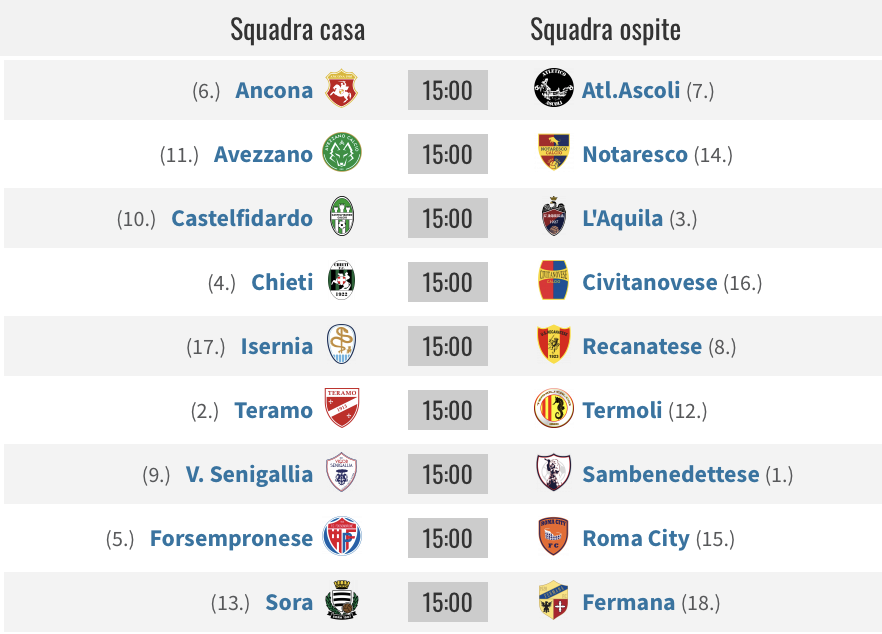Open the Sambenedettese team link

click(x=670, y=474)
